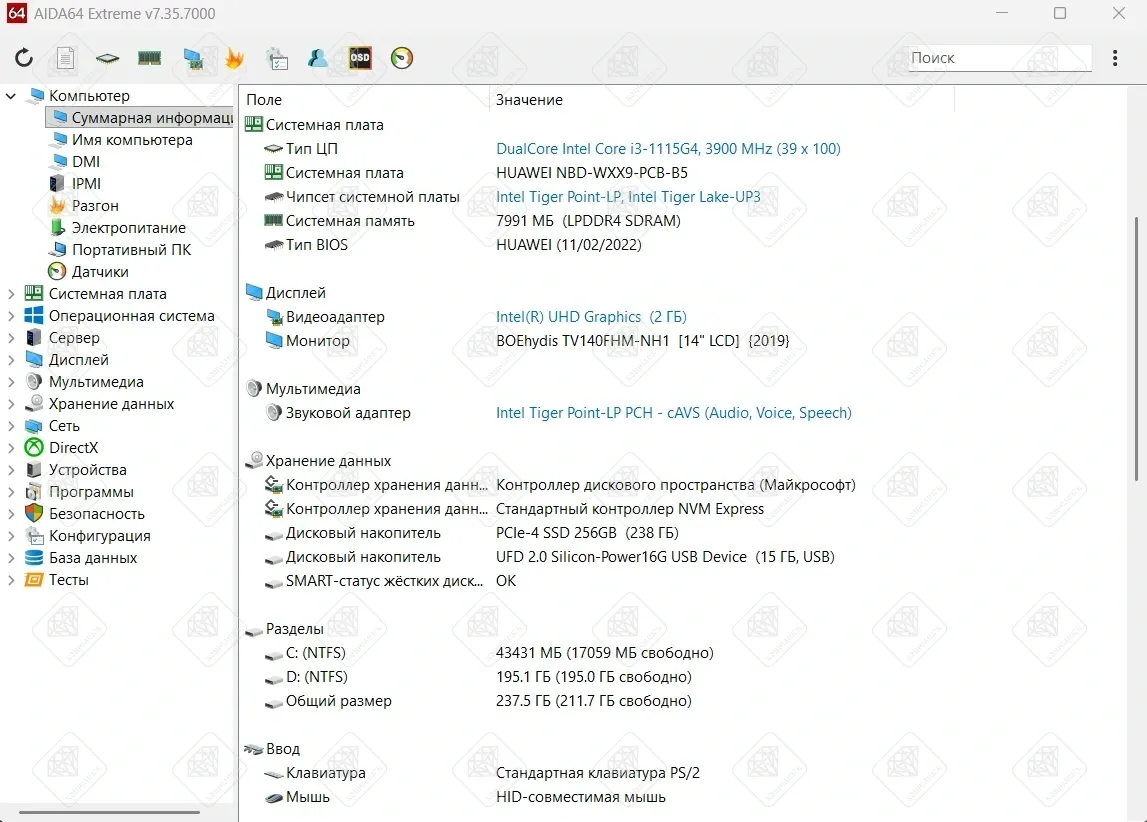Click the Программы tree icon

(x=34, y=491)
